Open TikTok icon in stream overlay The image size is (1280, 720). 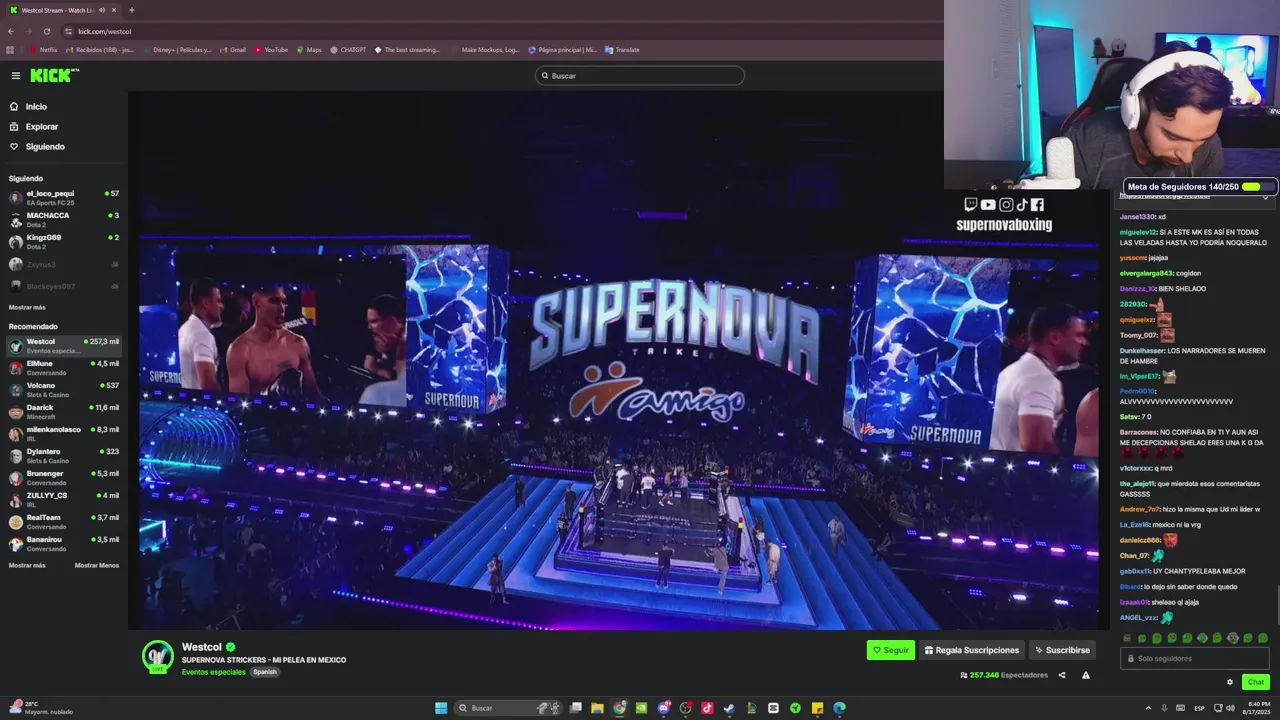click(x=1022, y=204)
